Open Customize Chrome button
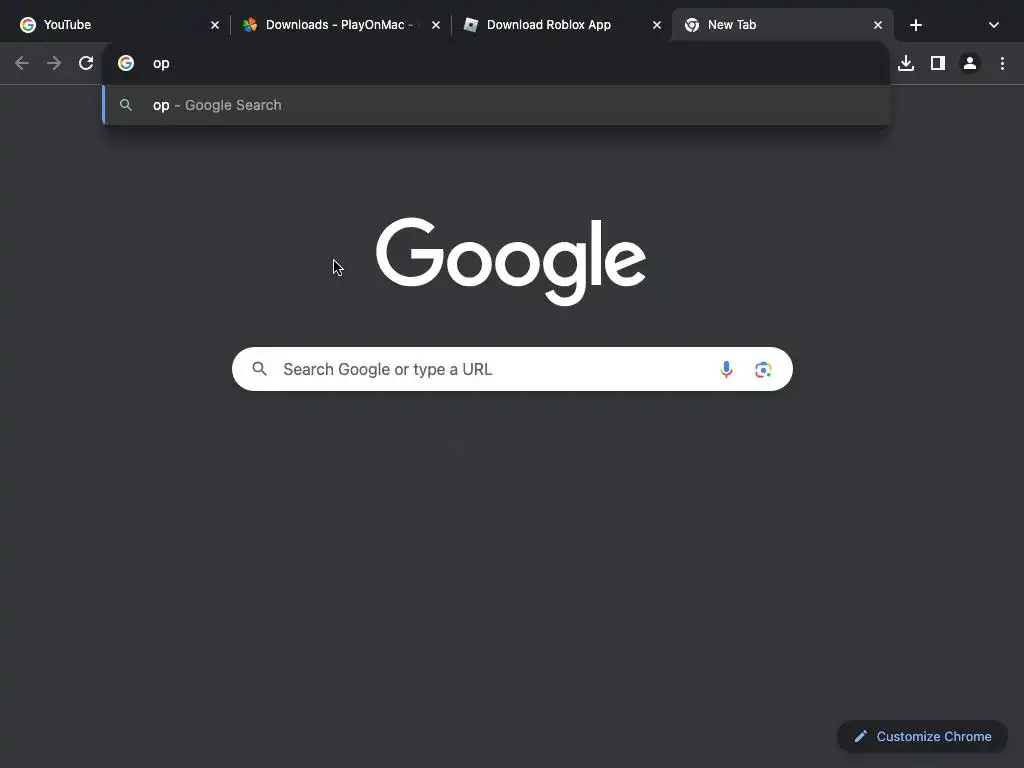Image resolution: width=1024 pixels, height=768 pixels. (922, 736)
